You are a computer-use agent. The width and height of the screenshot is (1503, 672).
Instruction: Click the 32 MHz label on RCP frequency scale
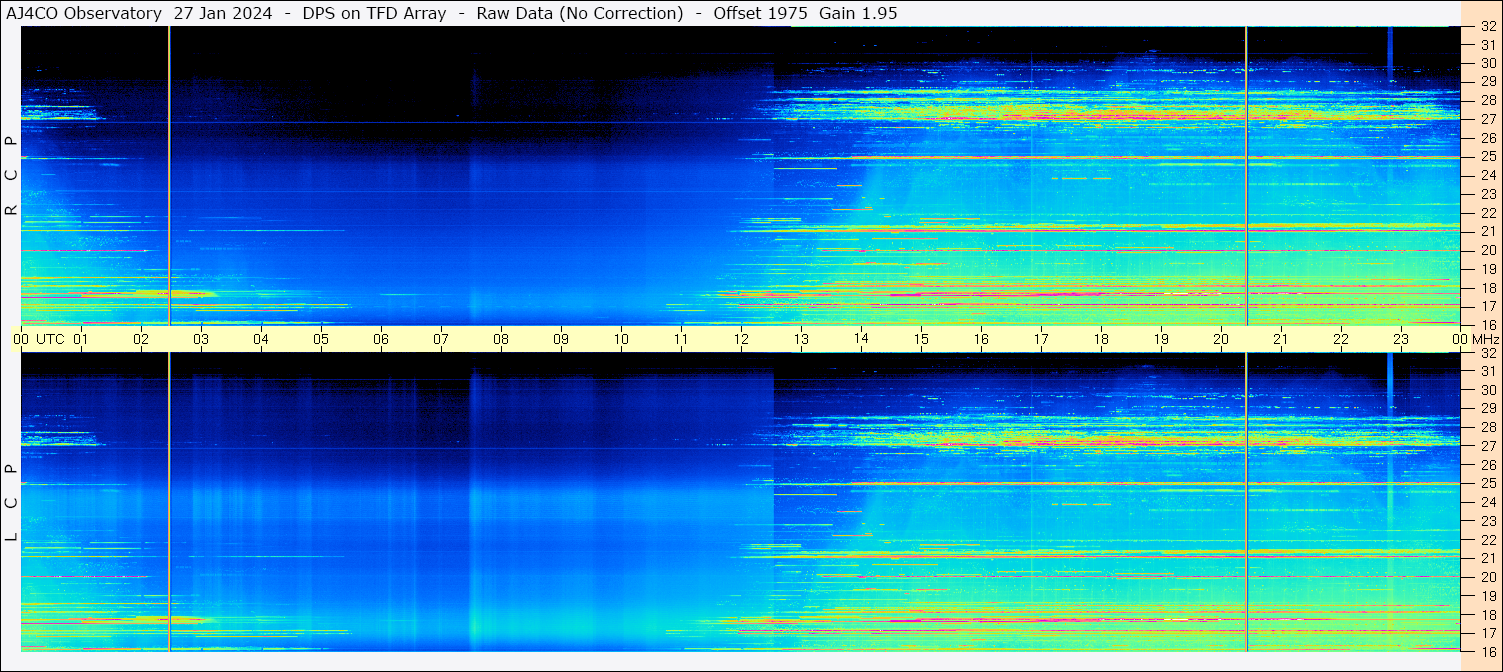tap(1487, 27)
